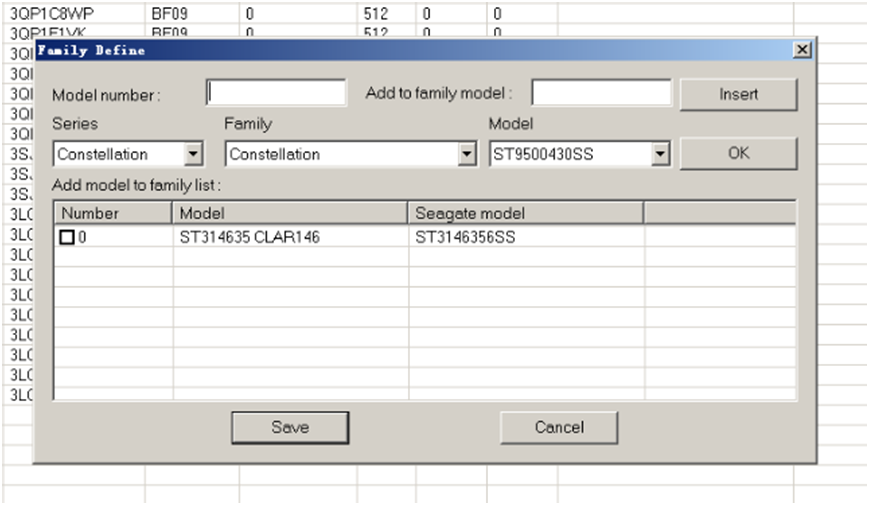Click the Seagate model column header
The image size is (869, 505).
coord(525,213)
